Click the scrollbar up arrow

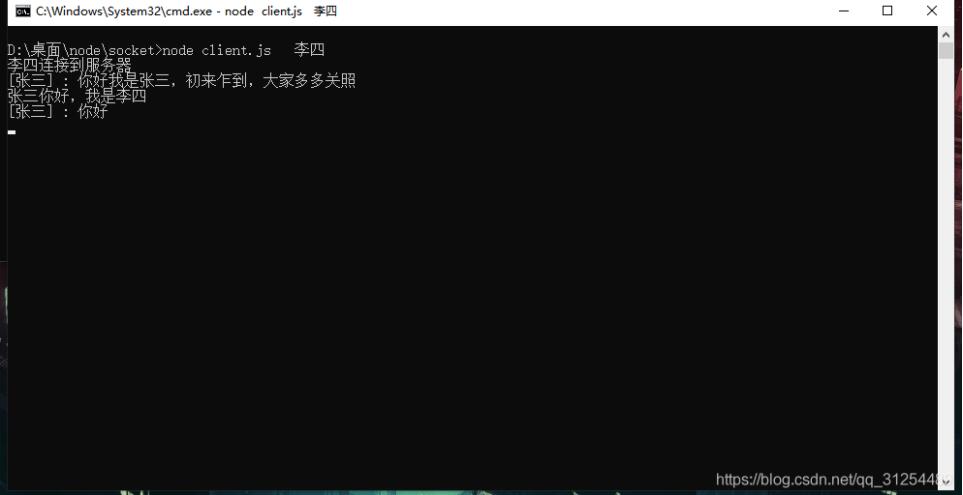click(945, 34)
